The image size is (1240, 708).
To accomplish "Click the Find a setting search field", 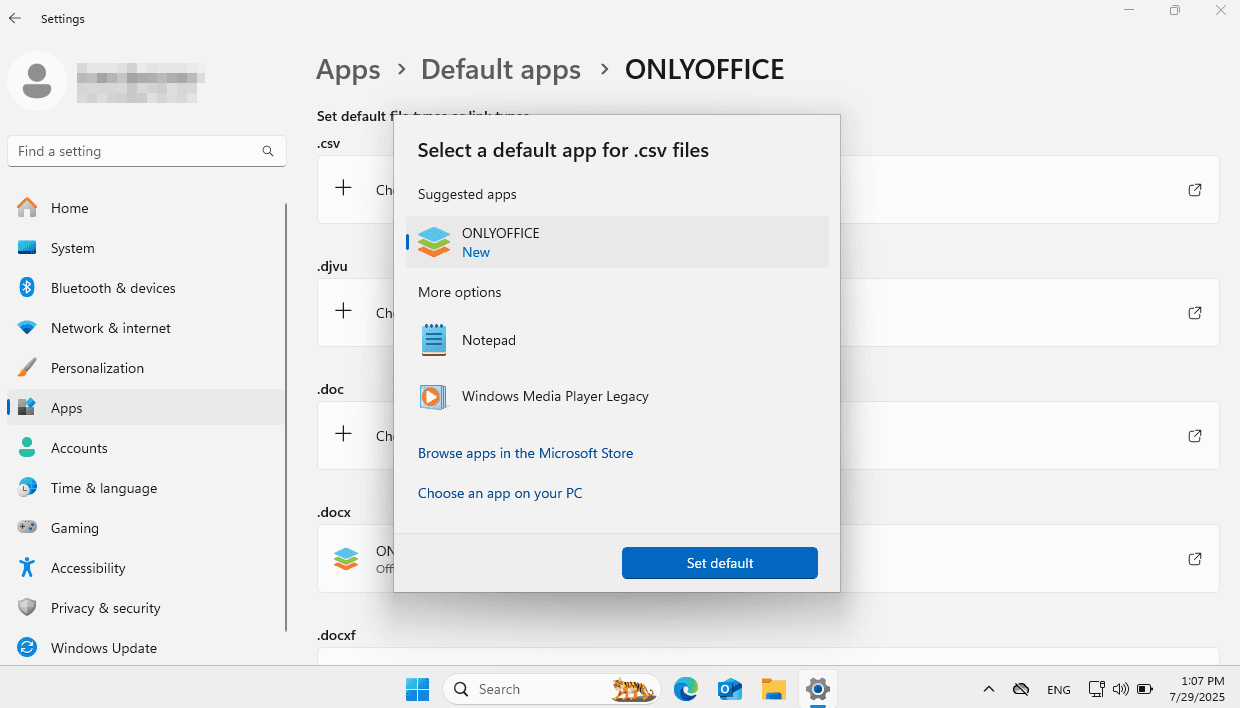I will click(x=147, y=151).
